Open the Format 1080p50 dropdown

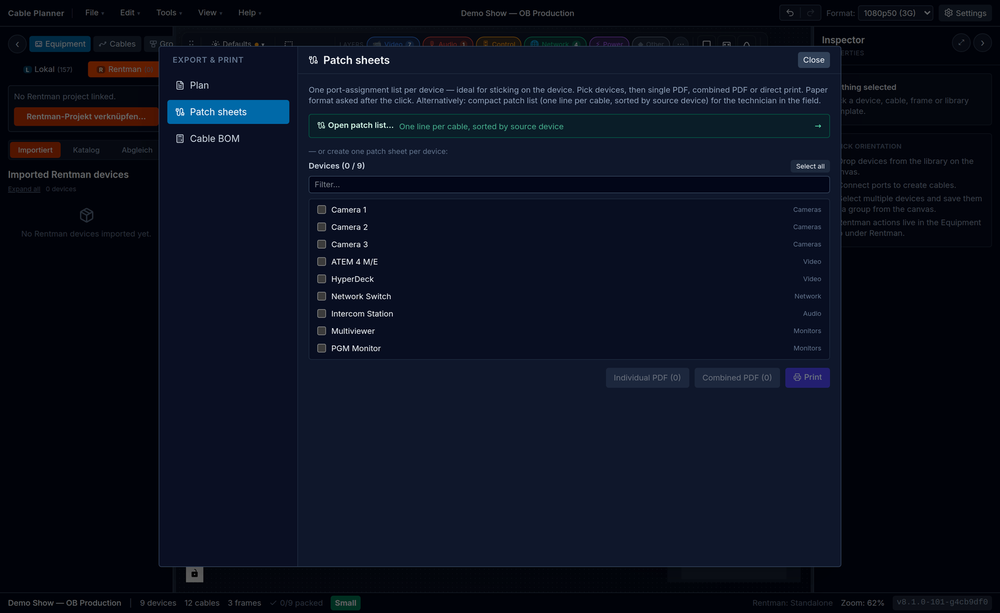(x=896, y=13)
